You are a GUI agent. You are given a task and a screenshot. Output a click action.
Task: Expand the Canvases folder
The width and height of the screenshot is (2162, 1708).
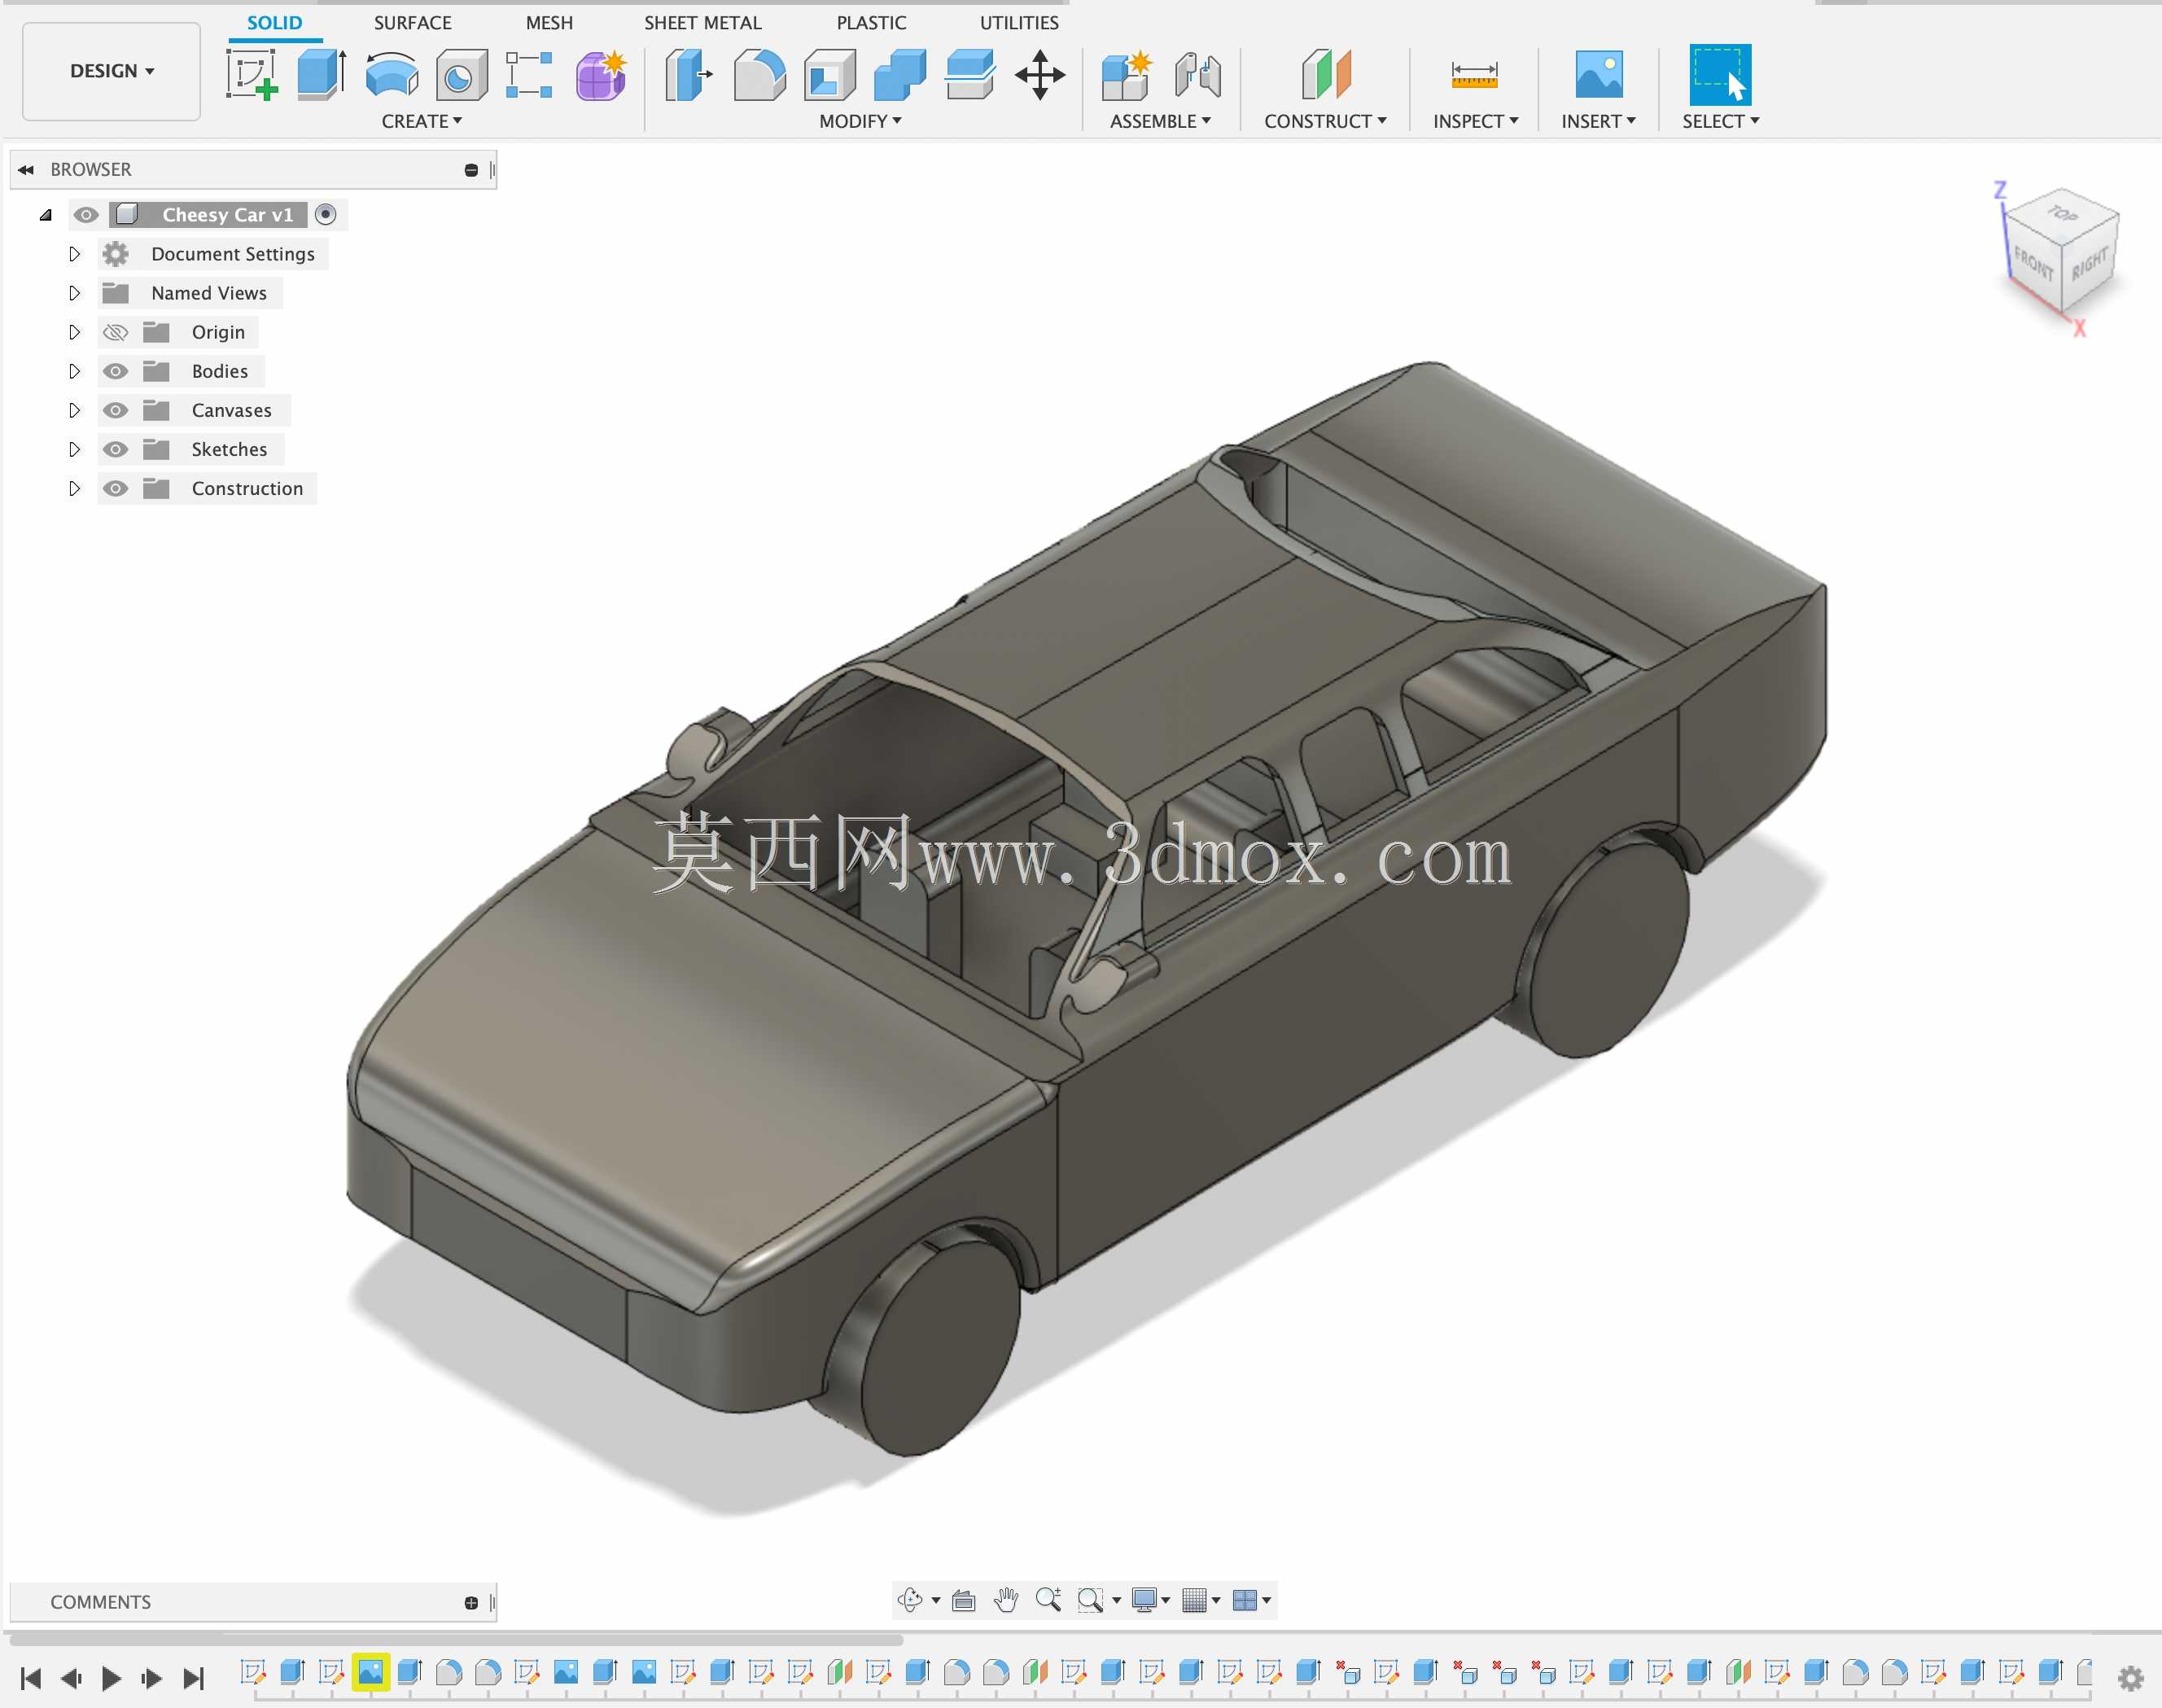click(x=74, y=410)
